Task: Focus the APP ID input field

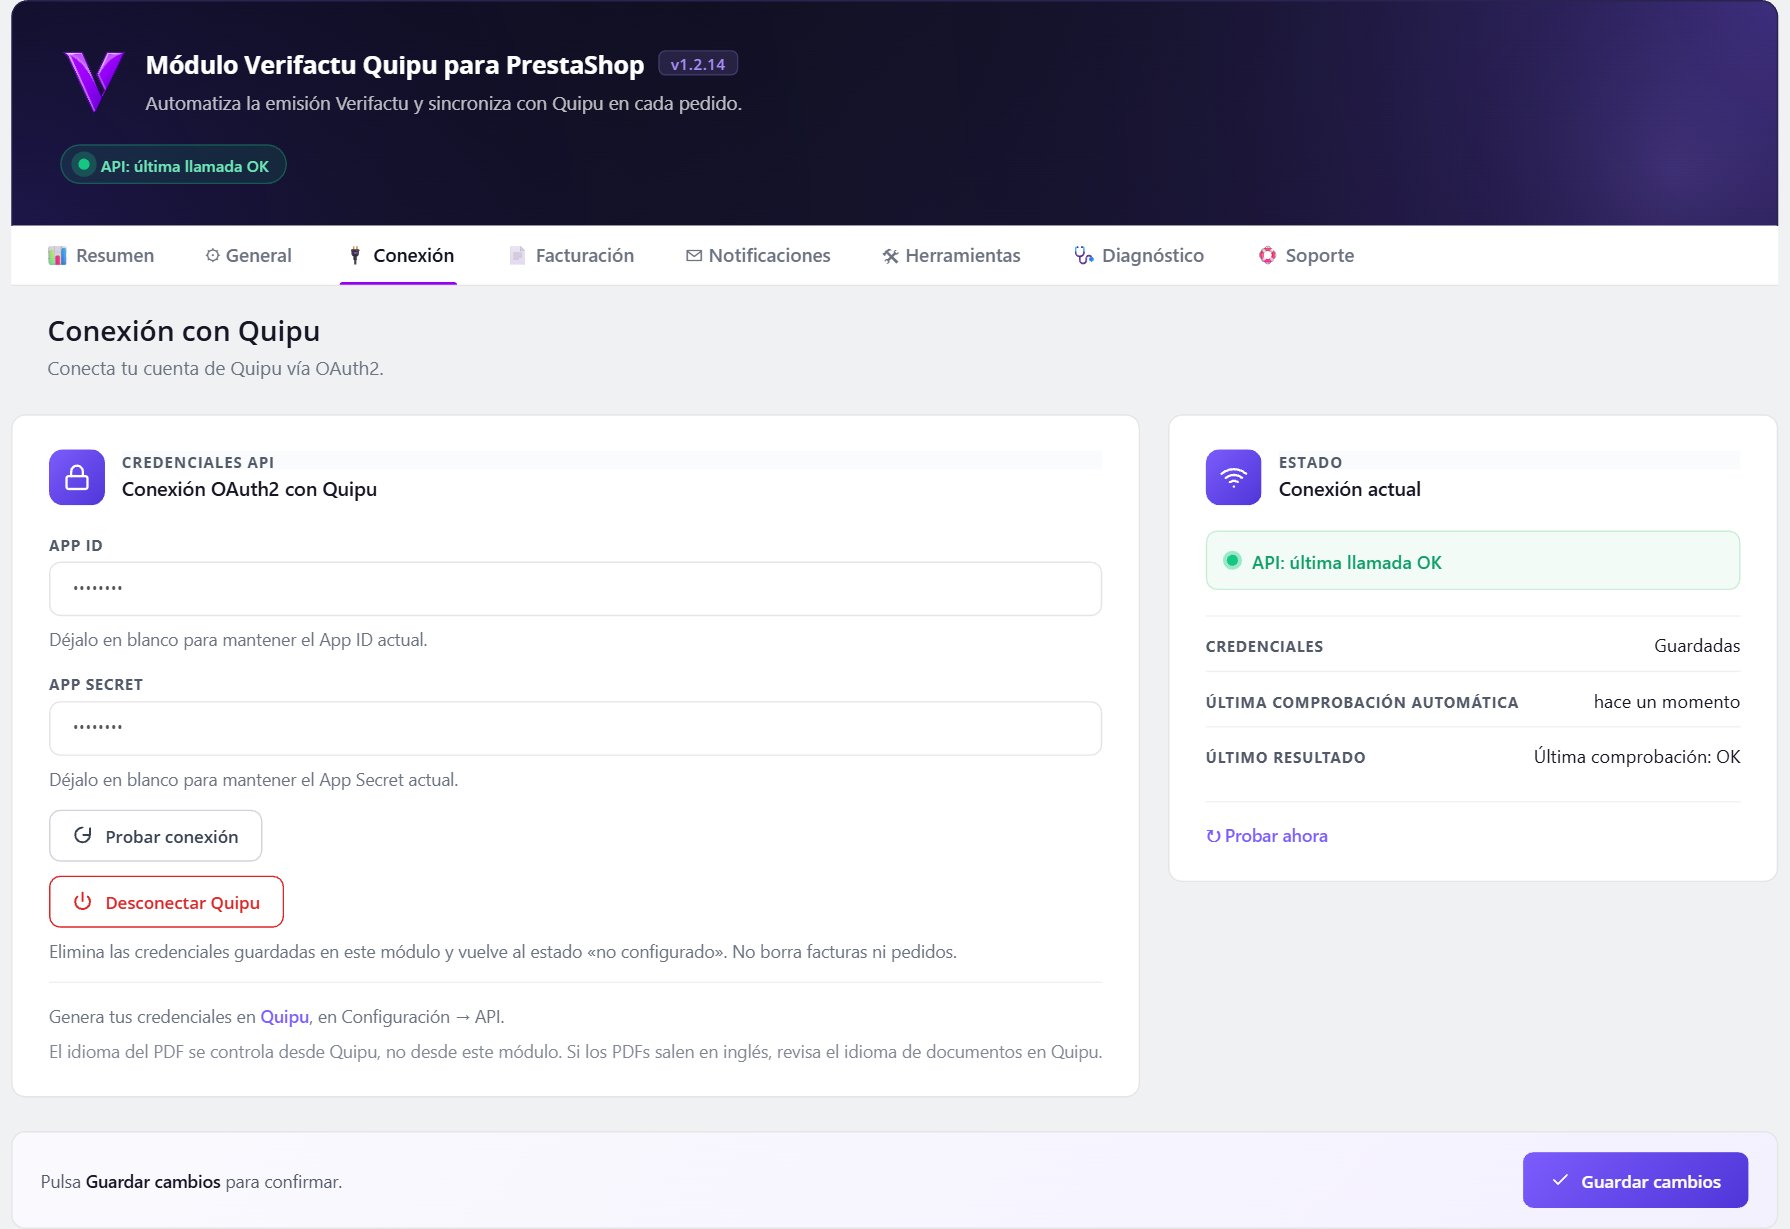Action: point(575,588)
